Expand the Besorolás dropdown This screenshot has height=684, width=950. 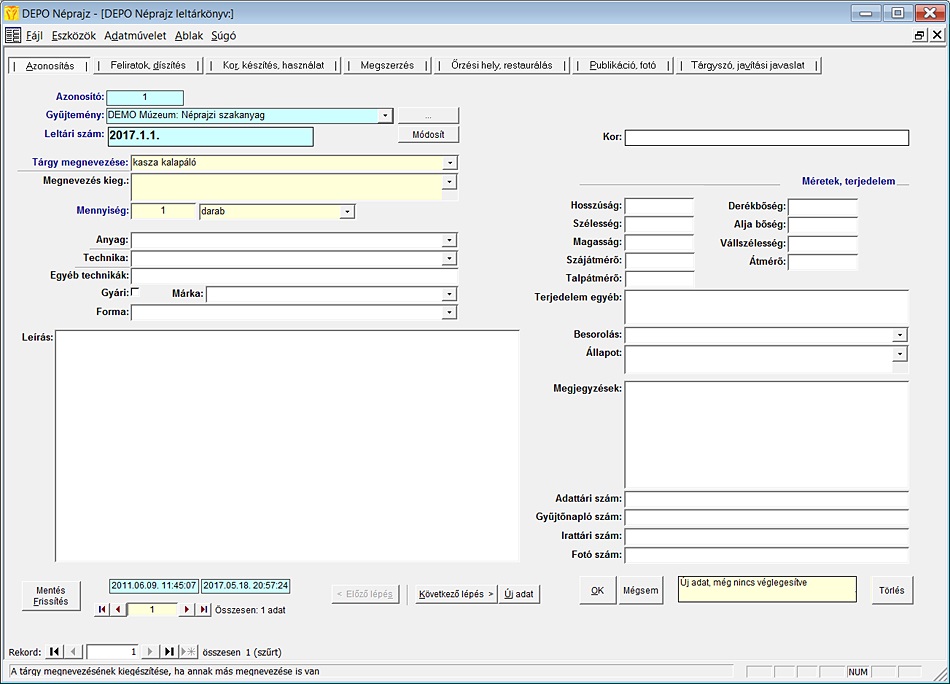click(x=900, y=335)
